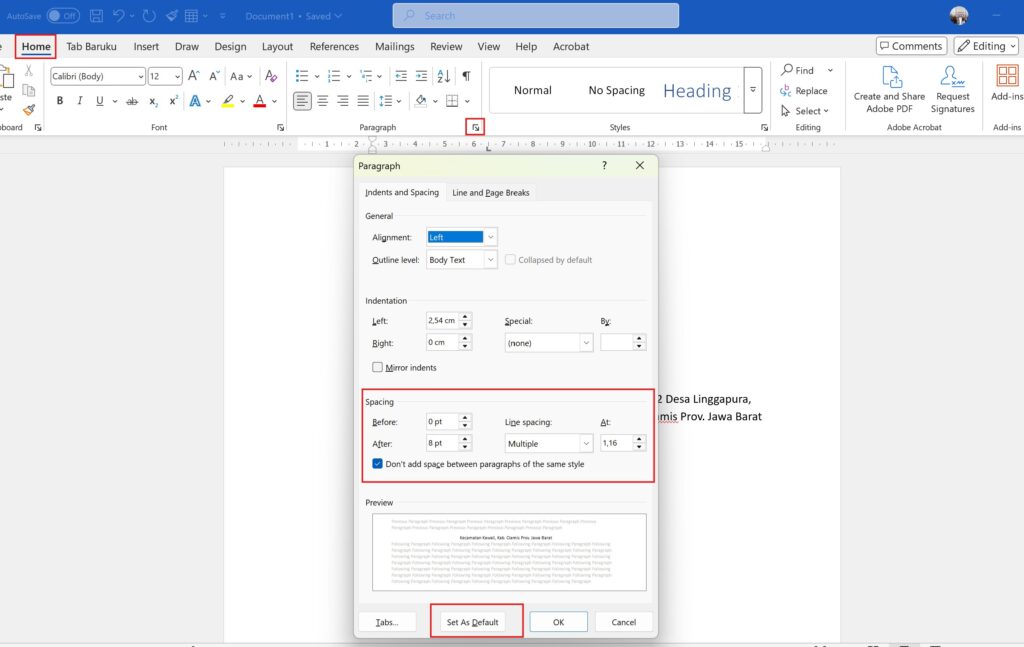Screen dimensions: 1024x647
Task: Apply Subscript formatting
Action: (153, 101)
